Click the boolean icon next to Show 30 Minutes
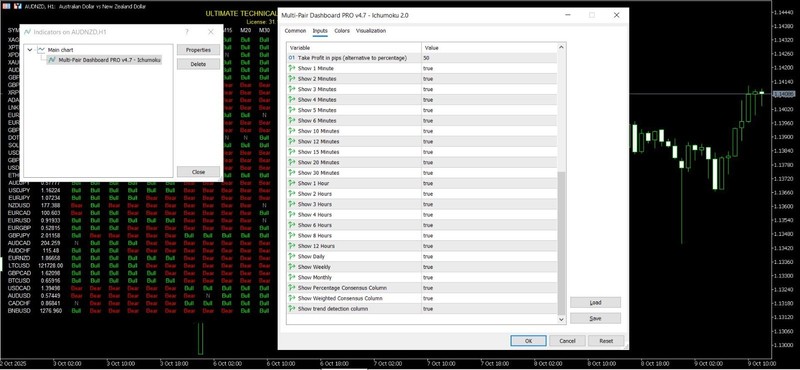 [292, 173]
